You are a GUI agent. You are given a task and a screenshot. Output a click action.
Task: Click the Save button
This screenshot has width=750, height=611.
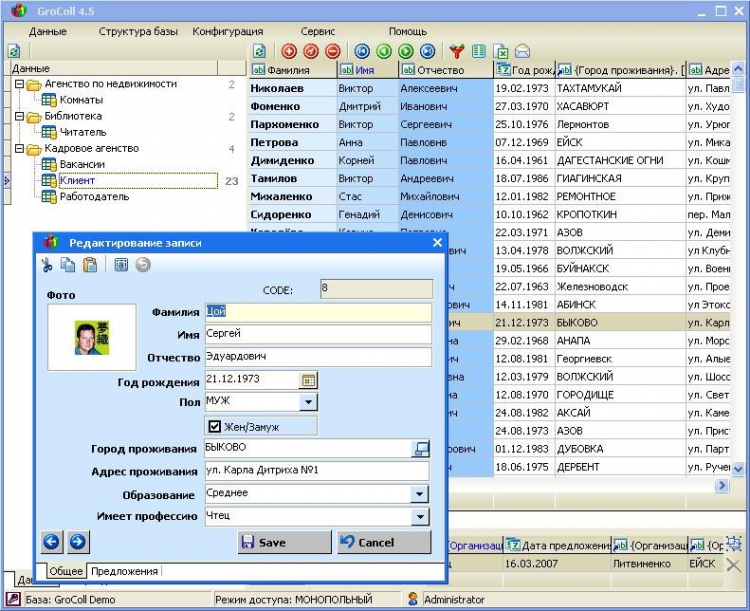tap(284, 542)
